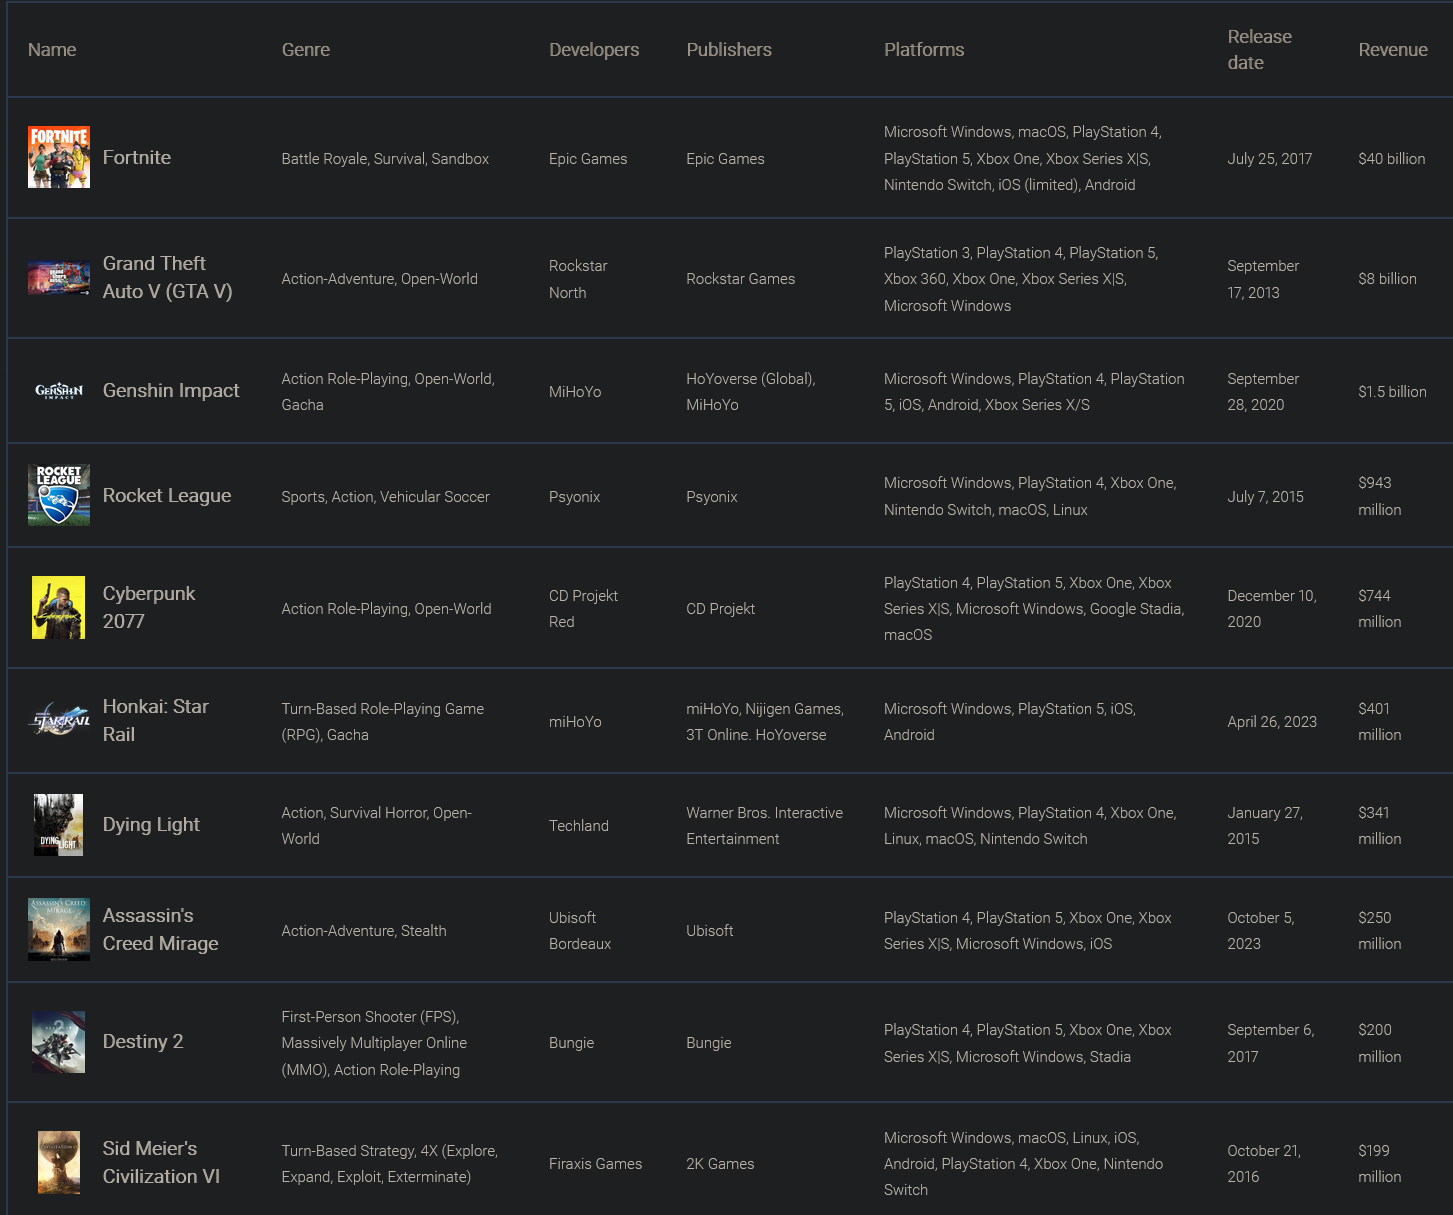Open the Fortnite game title link
Screen dimensions: 1453x1215
pyautogui.click(x=137, y=158)
